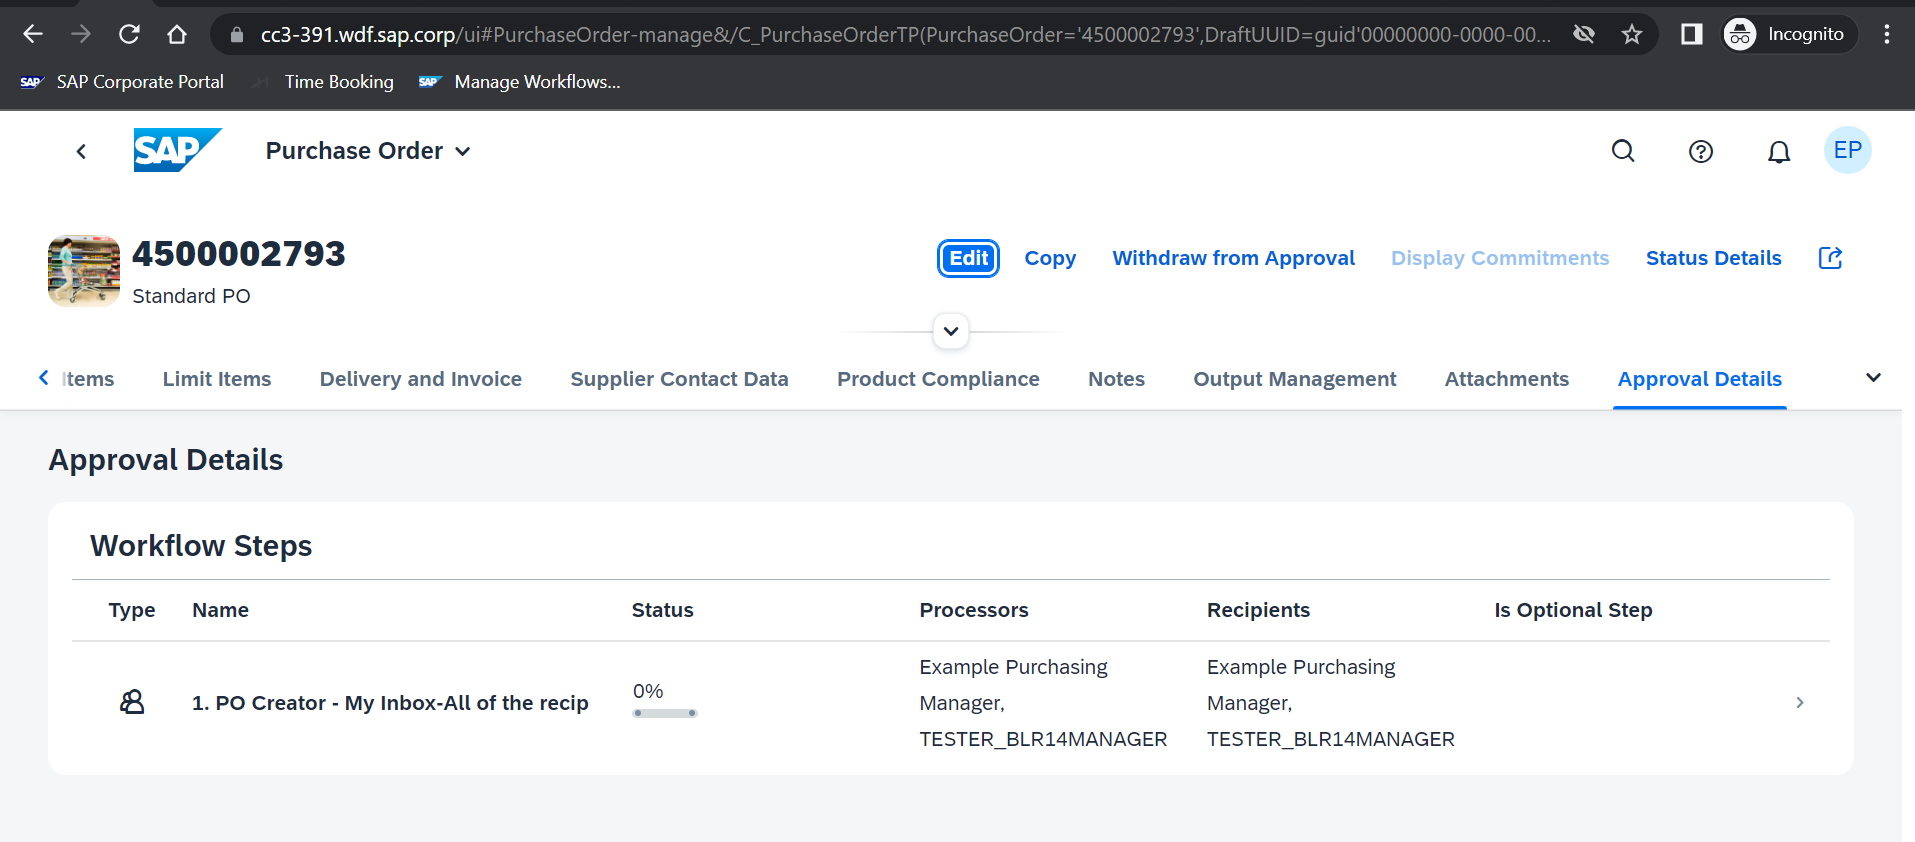Click the Recipients column header
The height and width of the screenshot is (842, 1915).
(x=1258, y=610)
